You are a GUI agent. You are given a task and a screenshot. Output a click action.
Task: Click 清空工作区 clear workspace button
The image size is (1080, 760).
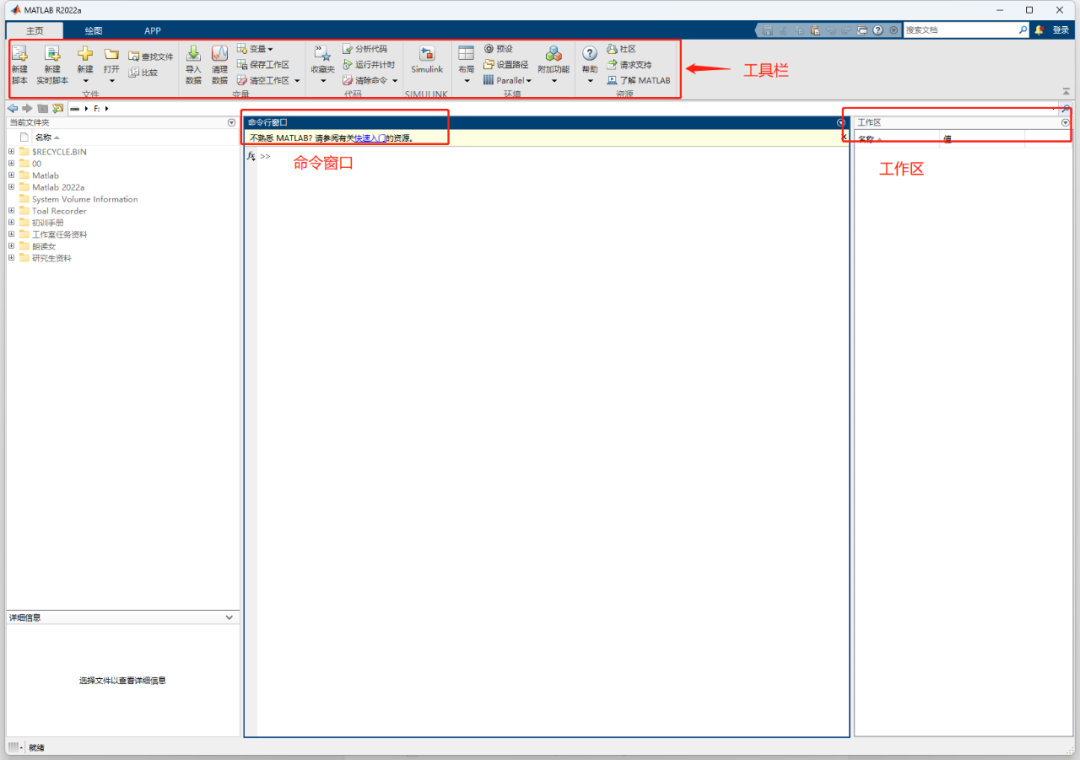(x=262, y=81)
